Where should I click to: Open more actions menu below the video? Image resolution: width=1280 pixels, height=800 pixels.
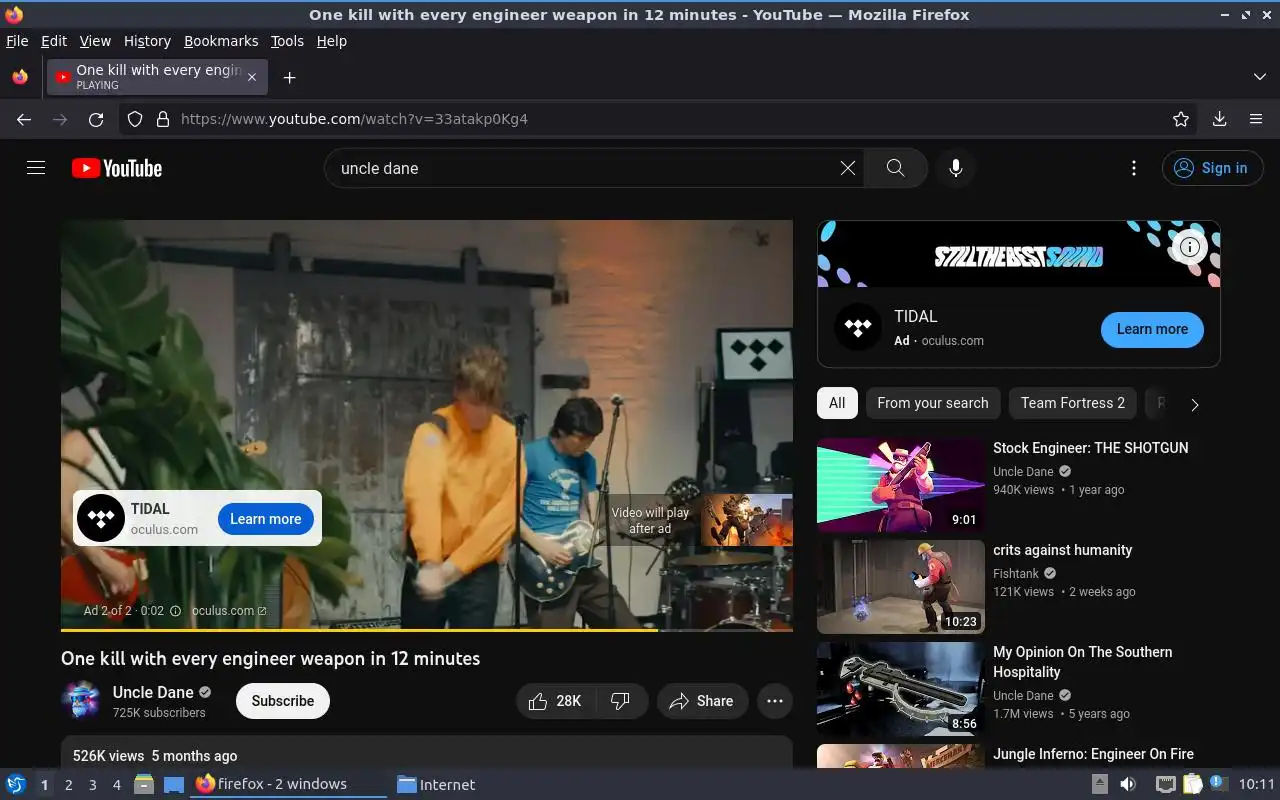[775, 701]
